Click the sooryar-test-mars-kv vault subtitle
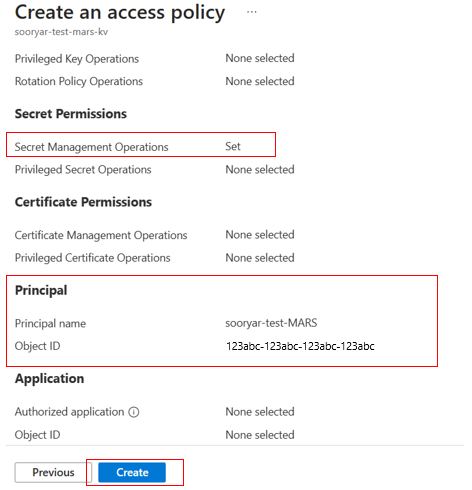 point(61,32)
